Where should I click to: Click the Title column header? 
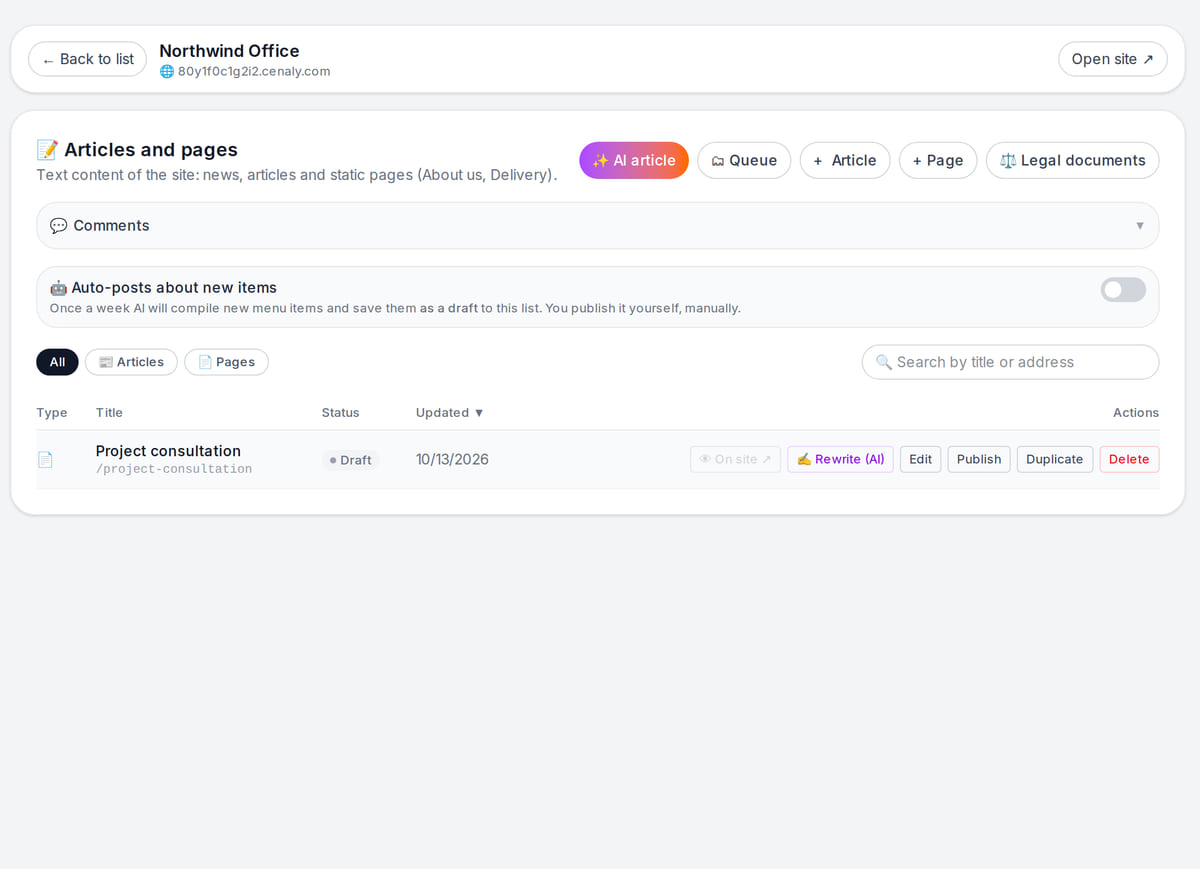[109, 413]
